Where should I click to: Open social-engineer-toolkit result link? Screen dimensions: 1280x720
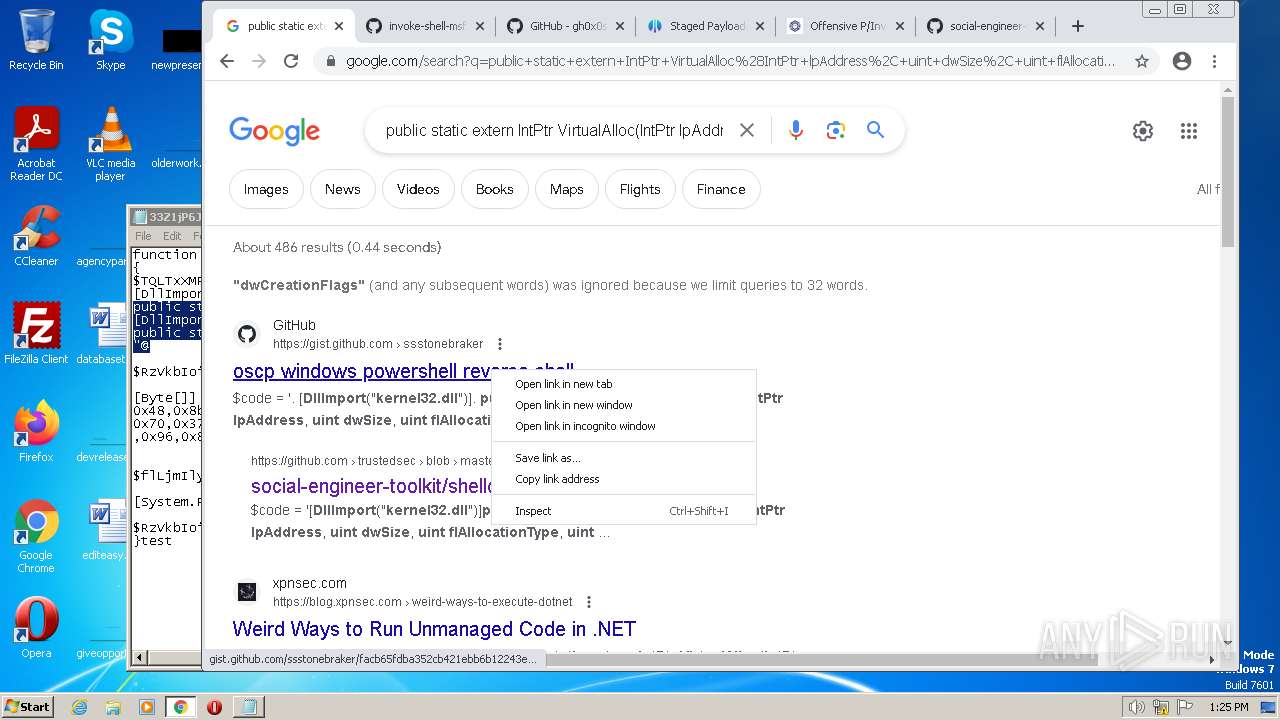372,486
